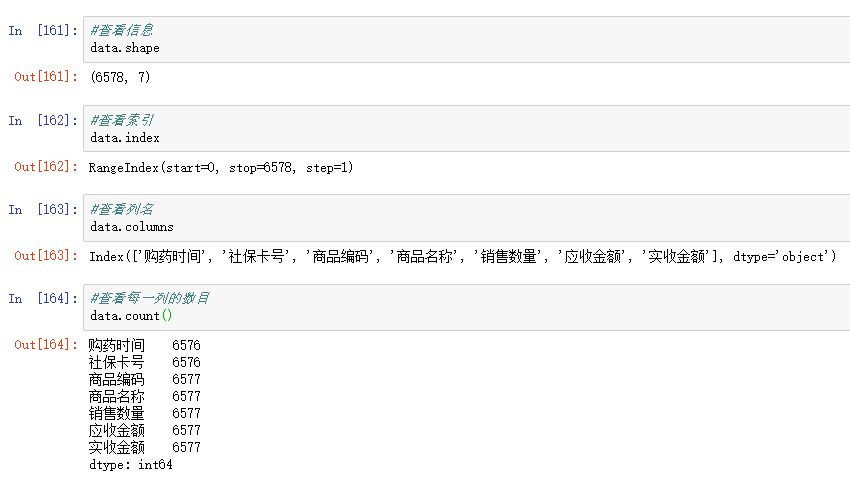Click the data.index code cell

[x=466, y=129]
